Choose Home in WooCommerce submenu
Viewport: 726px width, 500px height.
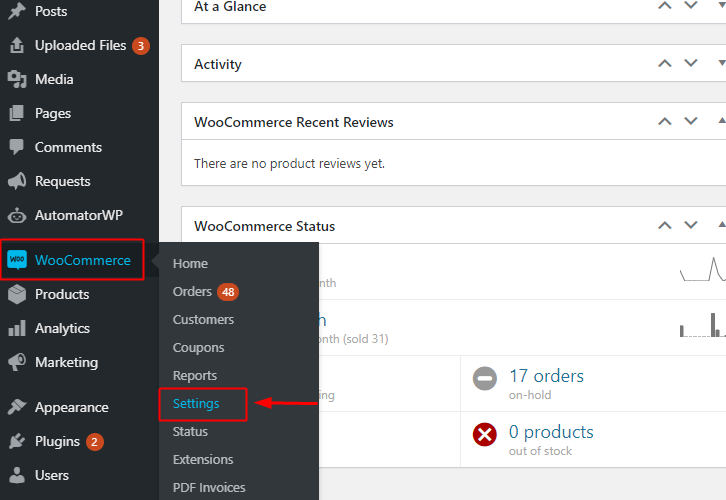(x=190, y=263)
